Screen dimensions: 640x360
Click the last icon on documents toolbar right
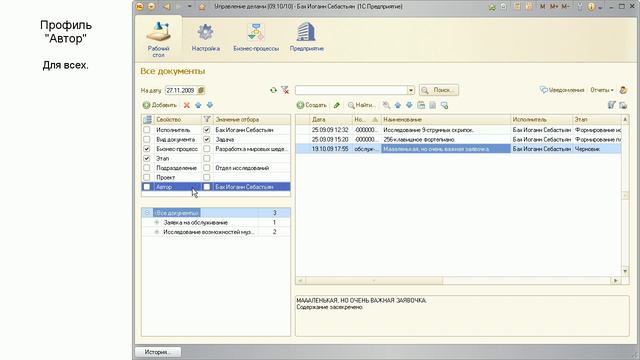623,105
